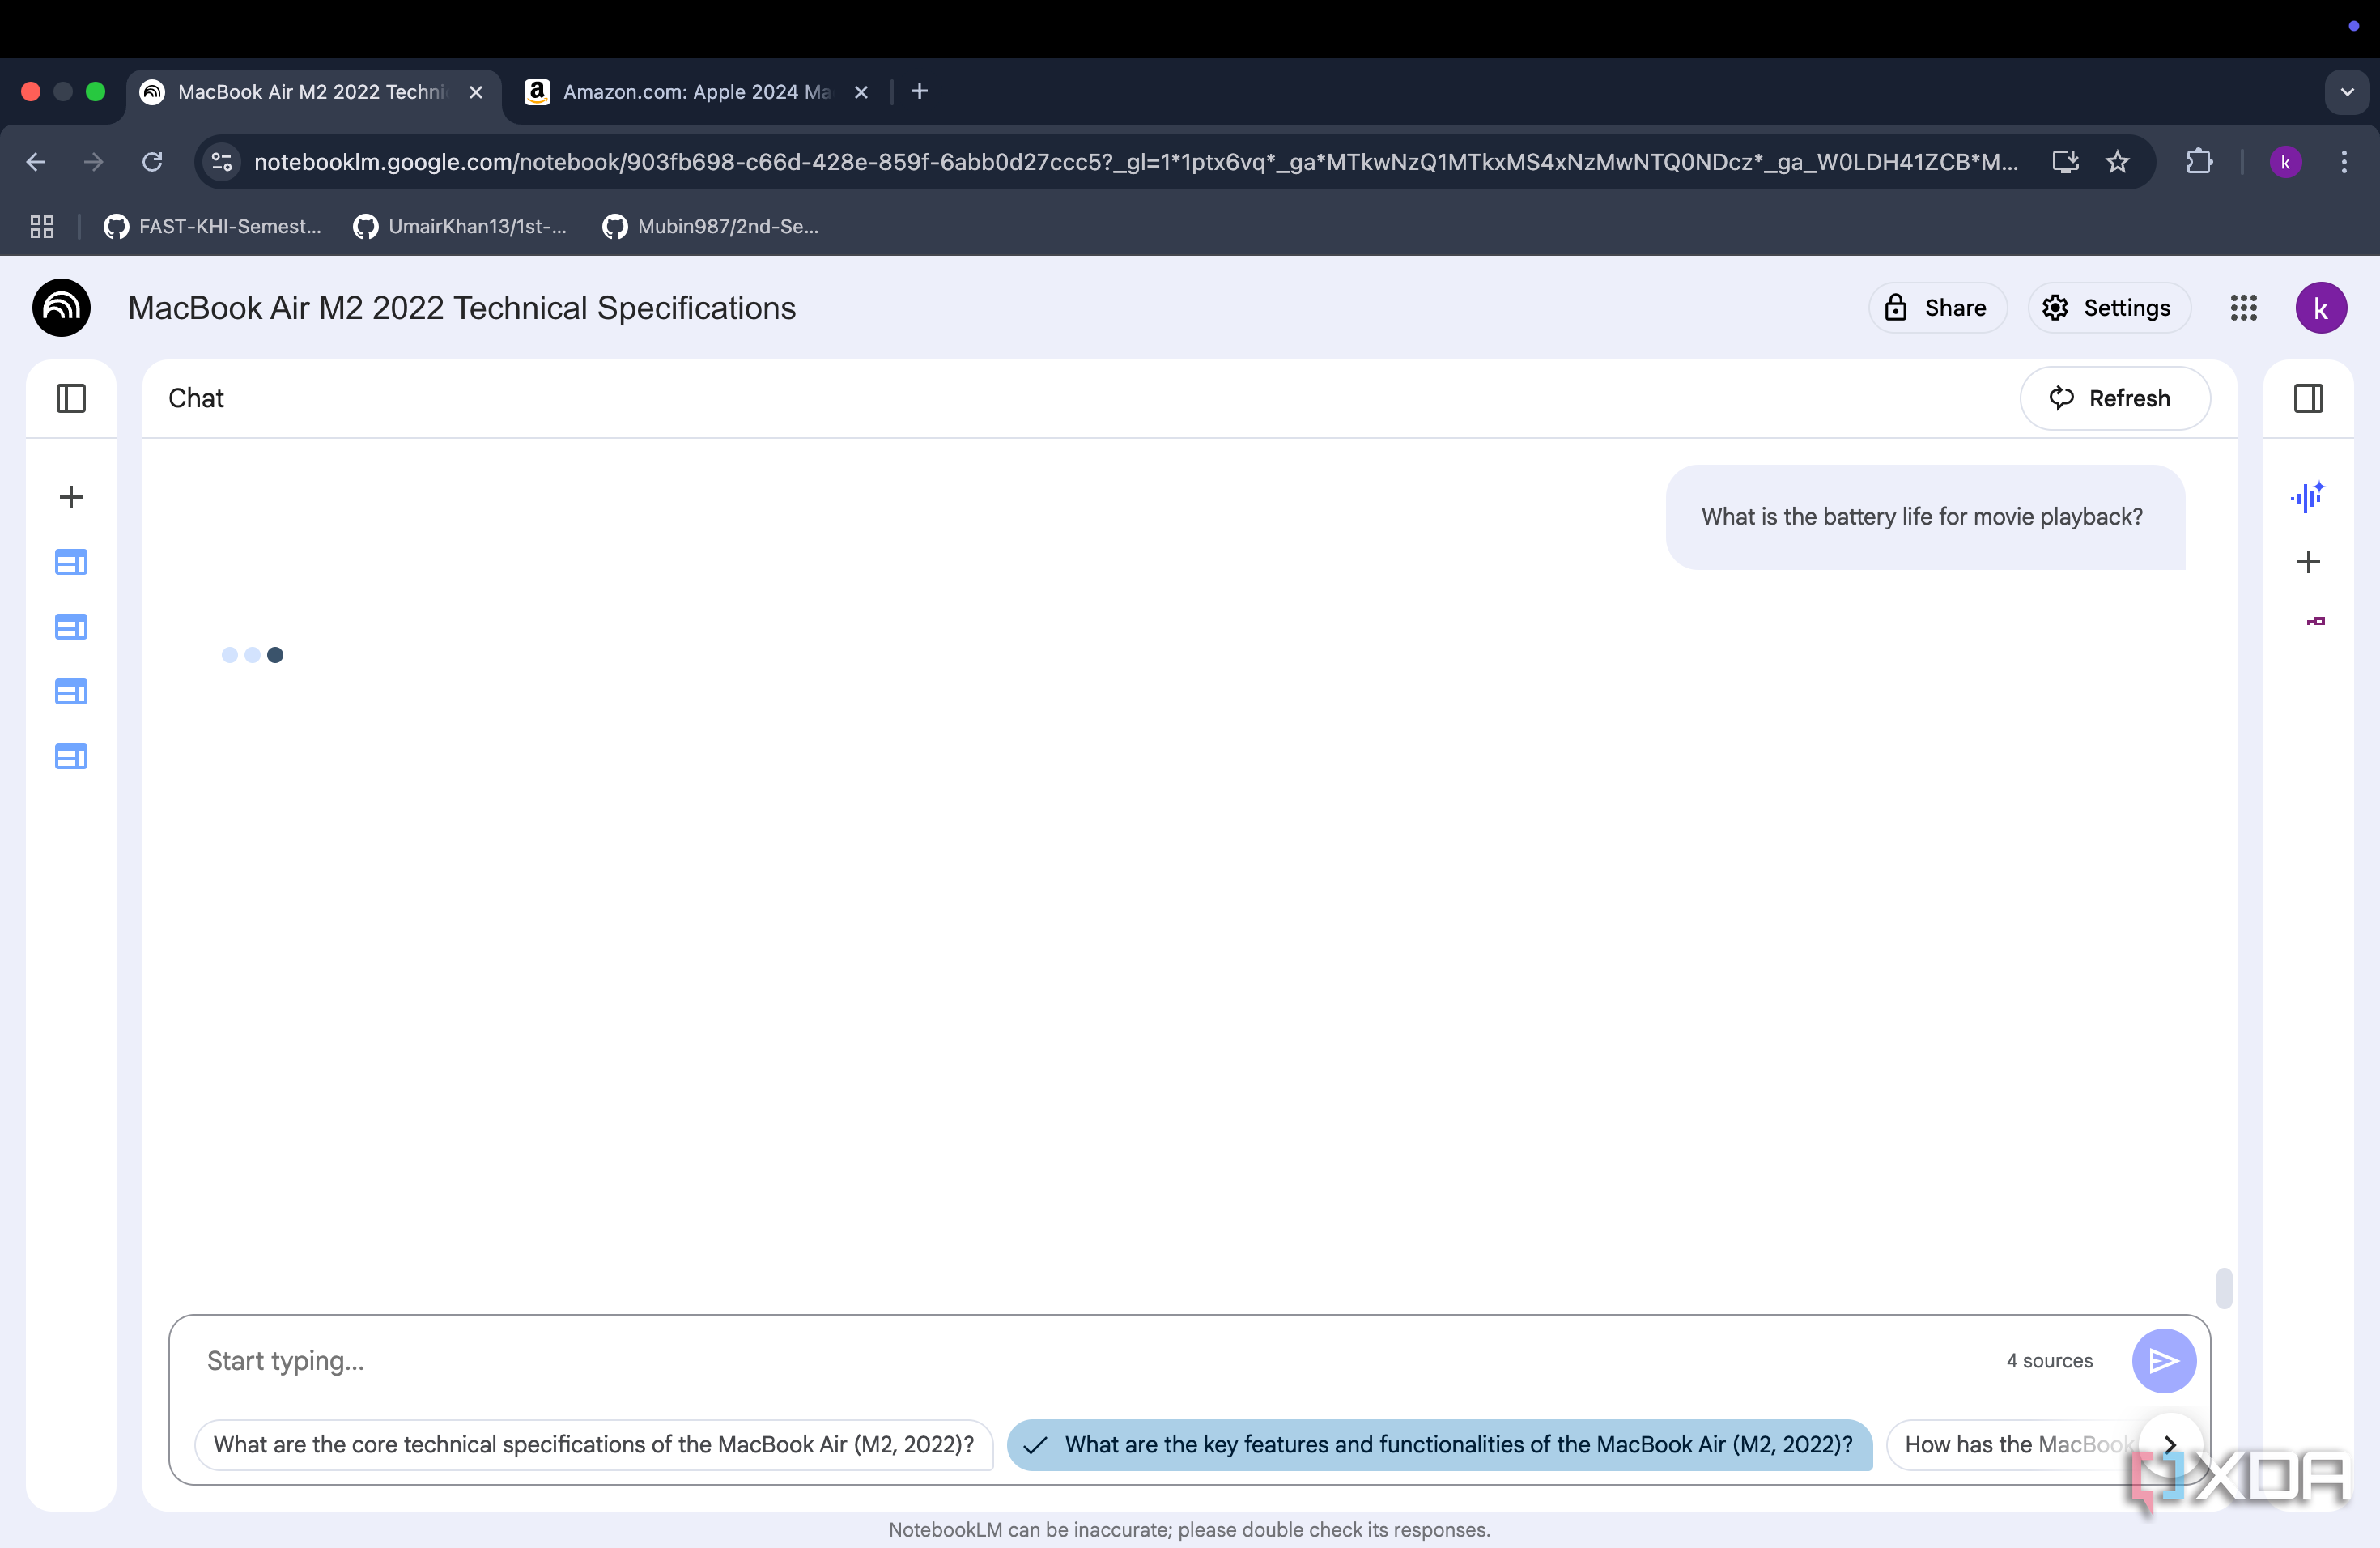Image resolution: width=2380 pixels, height=1548 pixels.
Task: Click the chat scrollbar thumb
Action: point(2224,1288)
